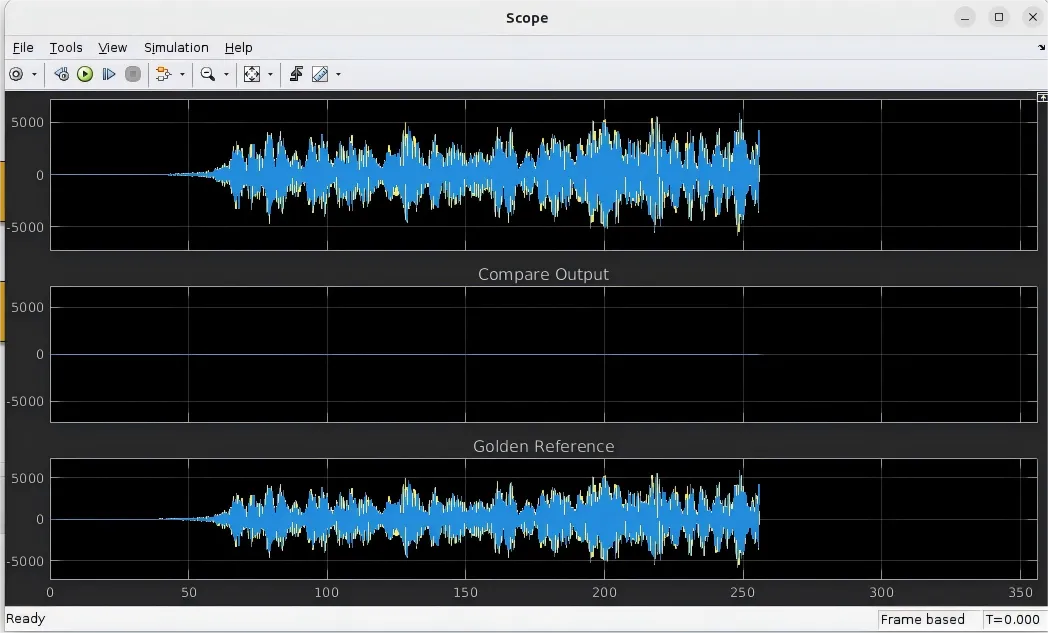This screenshot has width=1048, height=633.
Task: Click the Step Forward button
Action: point(109,74)
